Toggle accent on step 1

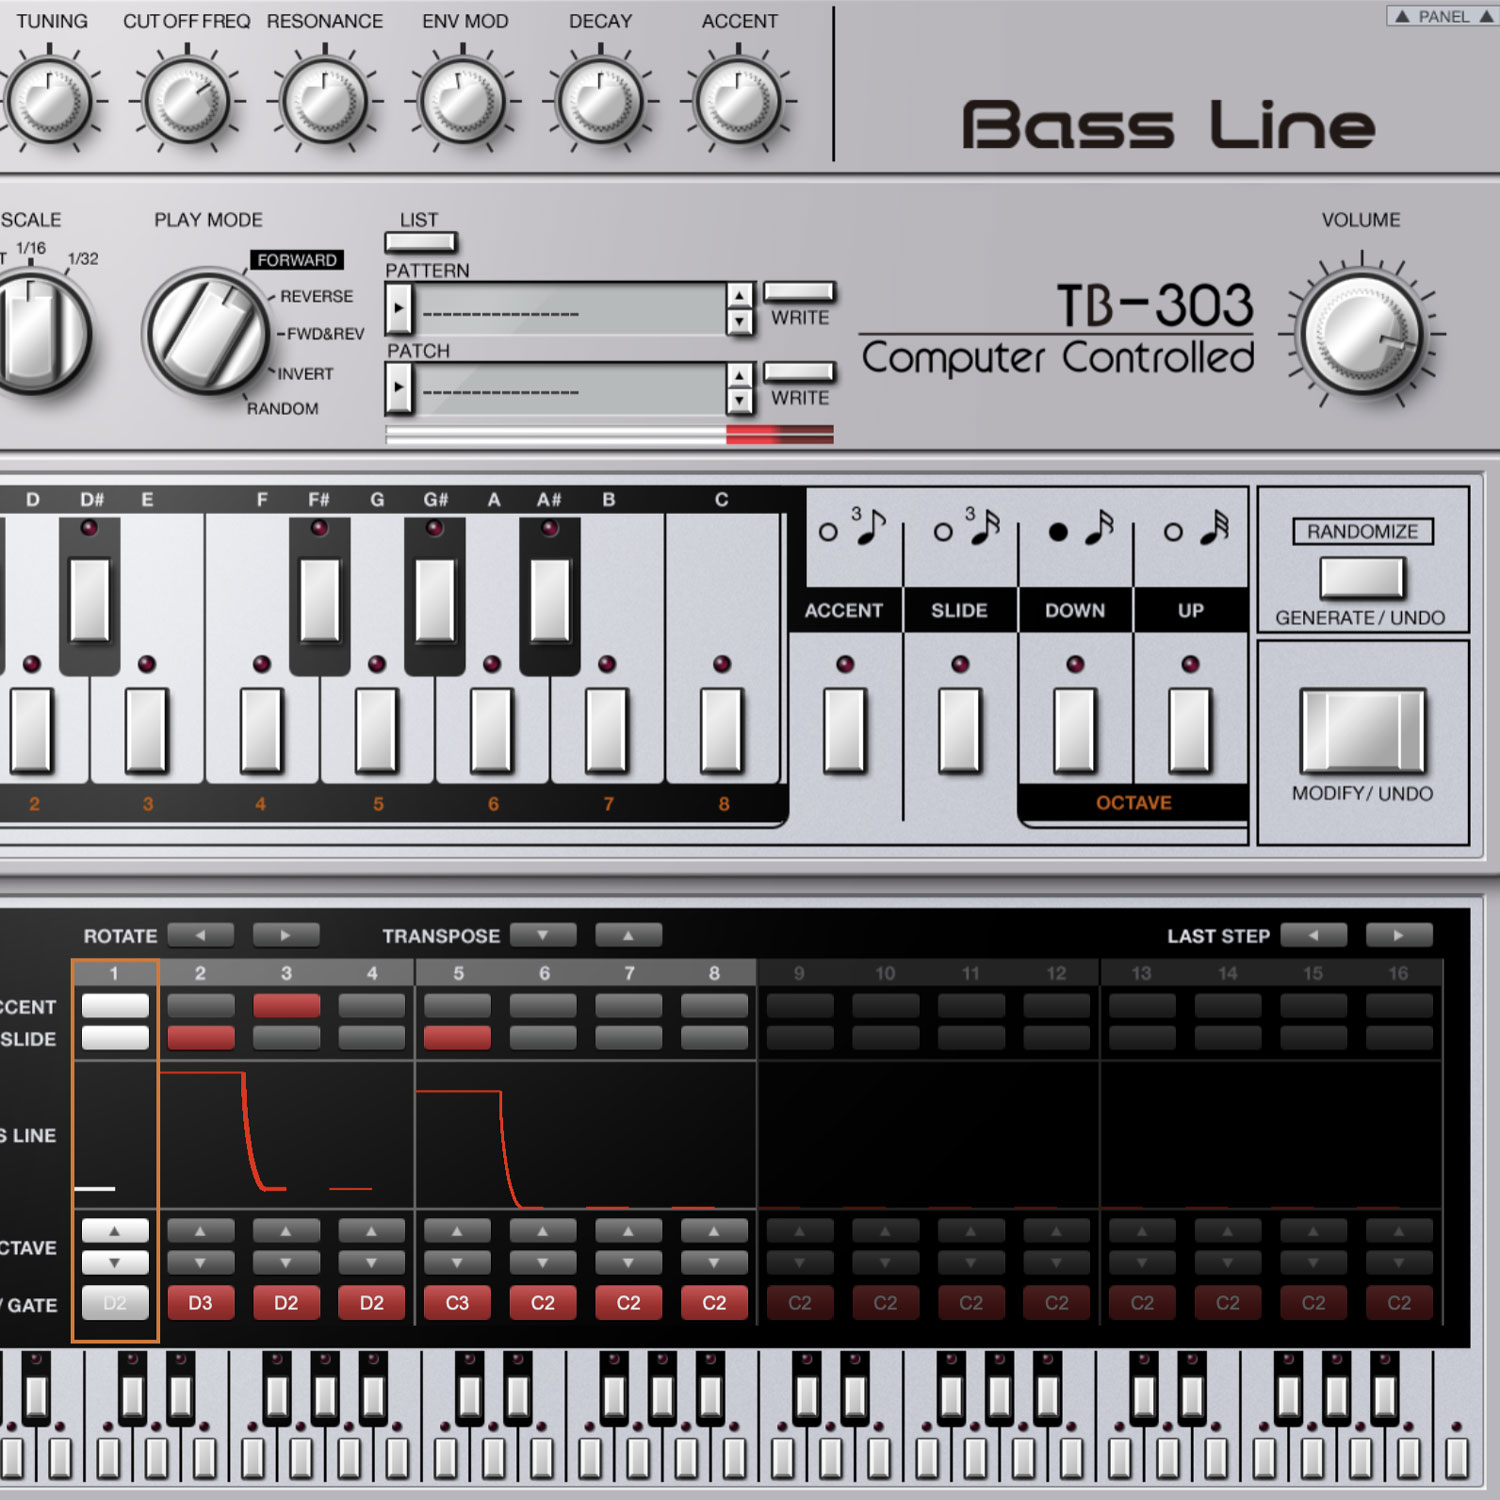(115, 1006)
